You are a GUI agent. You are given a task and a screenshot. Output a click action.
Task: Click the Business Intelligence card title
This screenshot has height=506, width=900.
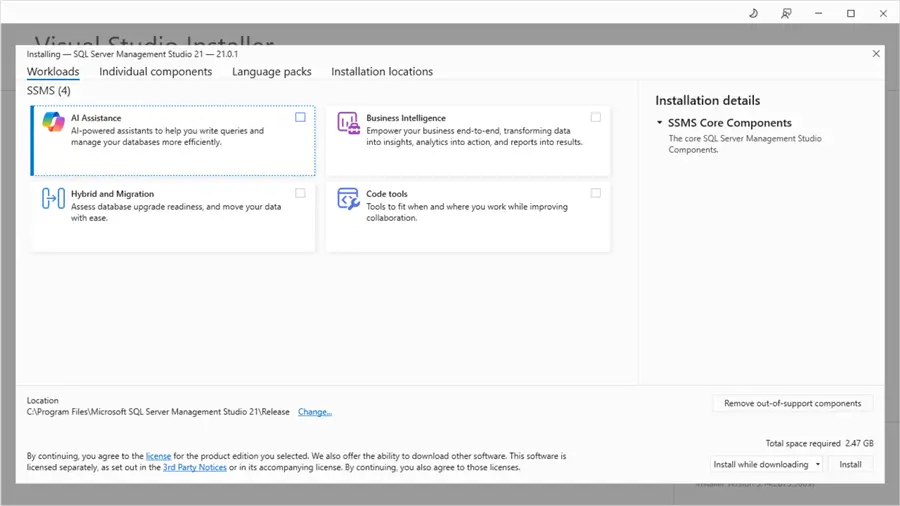click(x=406, y=118)
